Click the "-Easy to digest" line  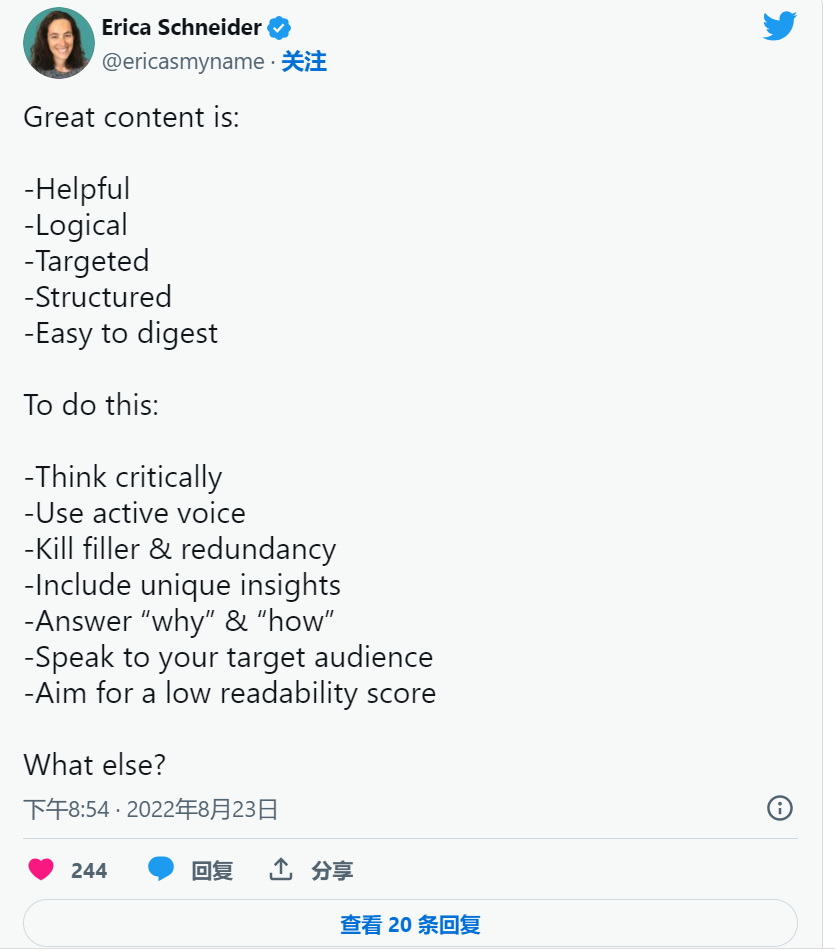click(x=121, y=333)
